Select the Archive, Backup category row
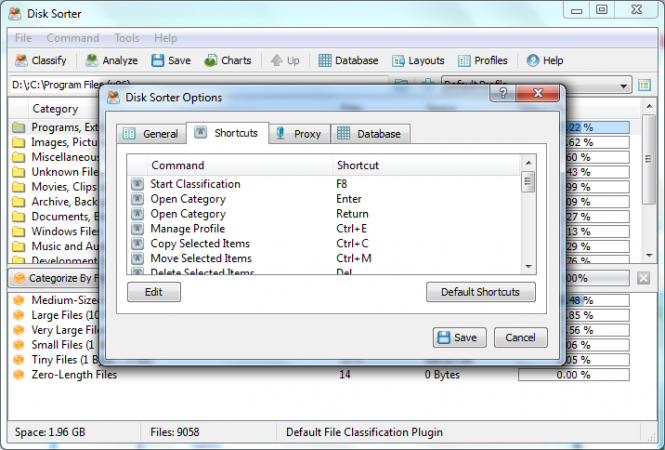Viewport: 665px width, 450px height. [55, 201]
